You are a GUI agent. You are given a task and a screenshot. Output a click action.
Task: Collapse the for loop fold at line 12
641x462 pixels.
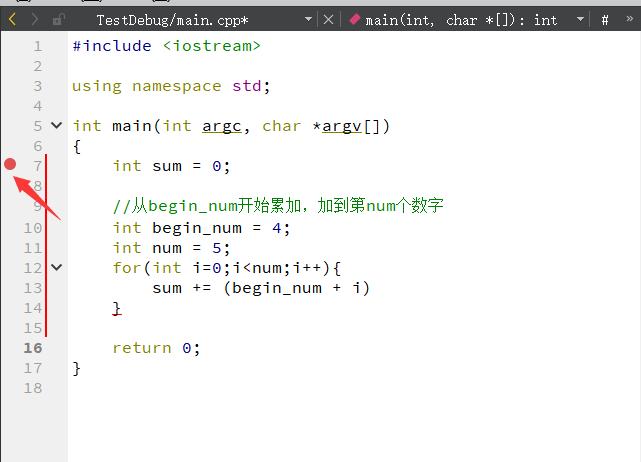pyautogui.click(x=57, y=267)
